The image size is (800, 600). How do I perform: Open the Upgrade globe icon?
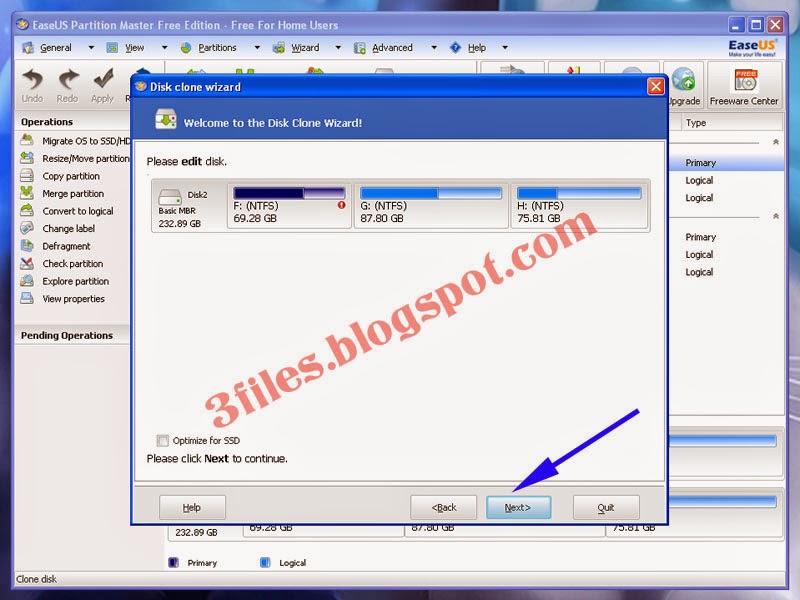tap(683, 80)
